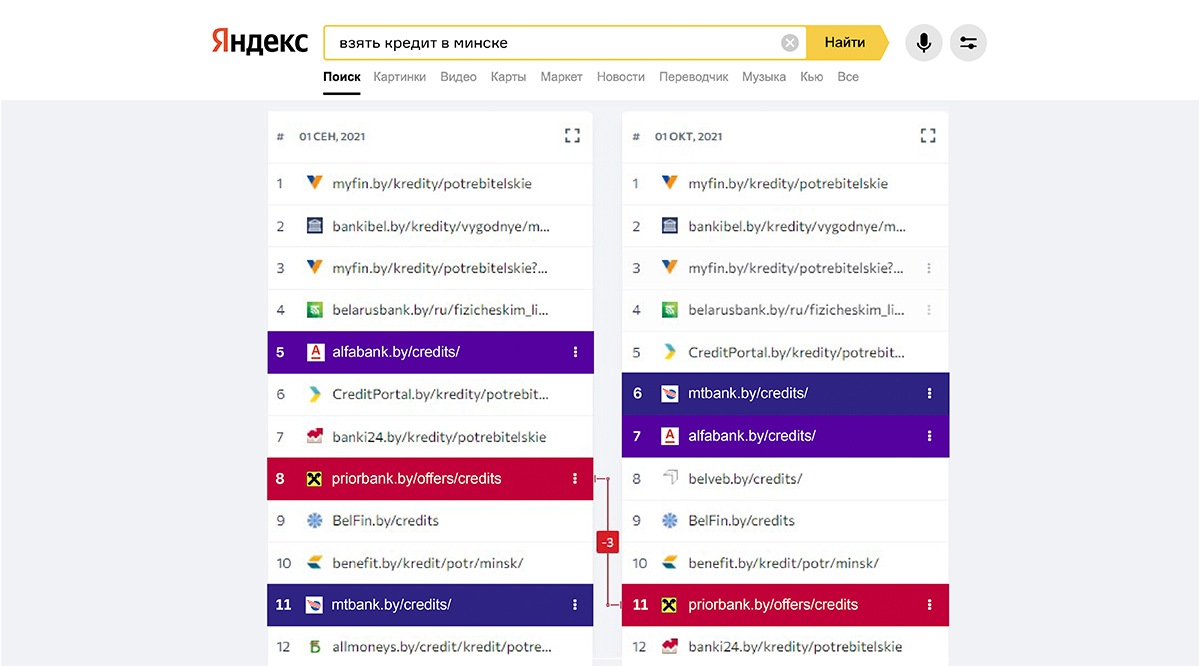Click the 01 ОКТ, 2021 date header
This screenshot has width=1200, height=666.
(x=689, y=136)
